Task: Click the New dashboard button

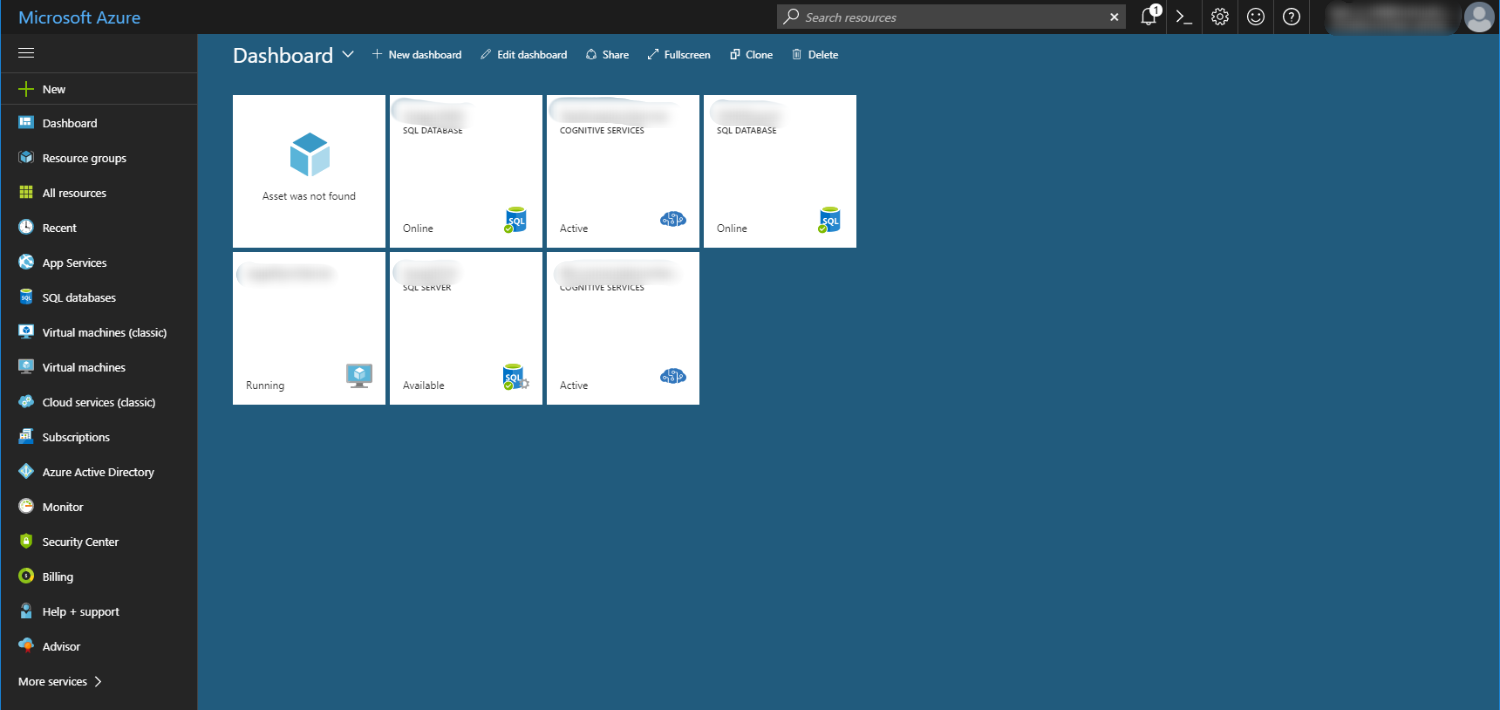Action: [x=416, y=55]
